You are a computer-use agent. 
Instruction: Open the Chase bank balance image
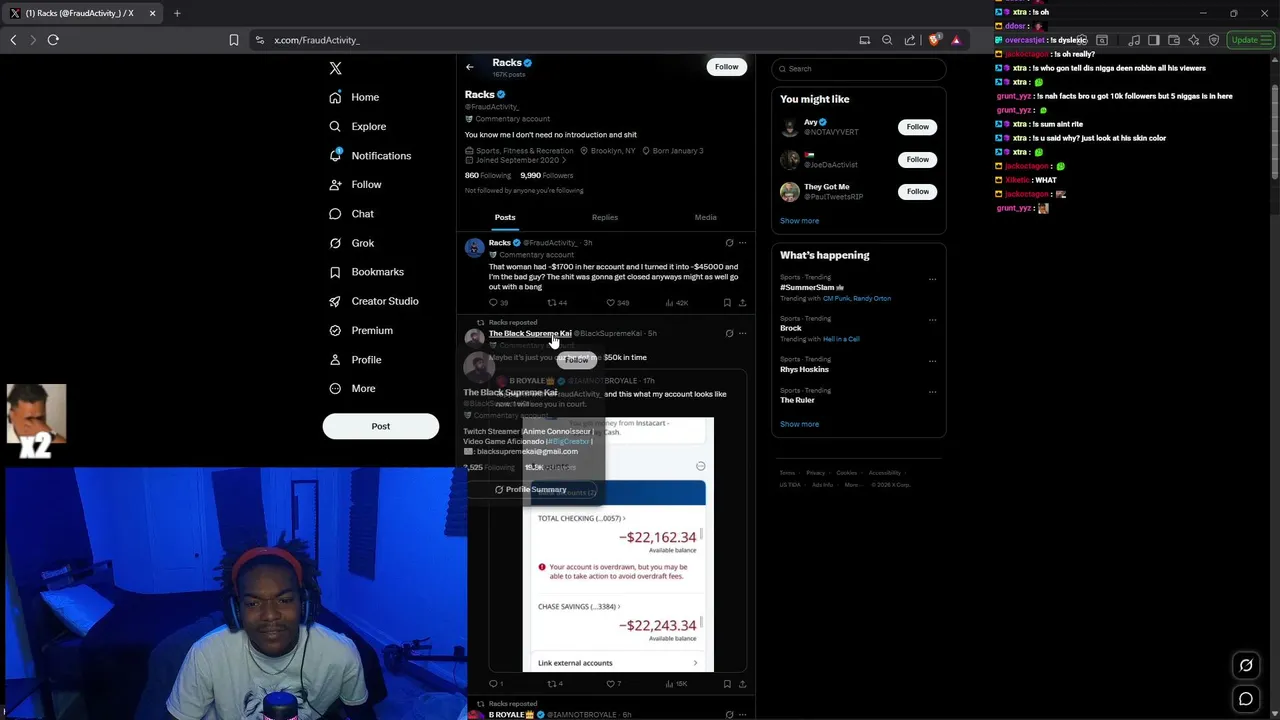point(618,545)
